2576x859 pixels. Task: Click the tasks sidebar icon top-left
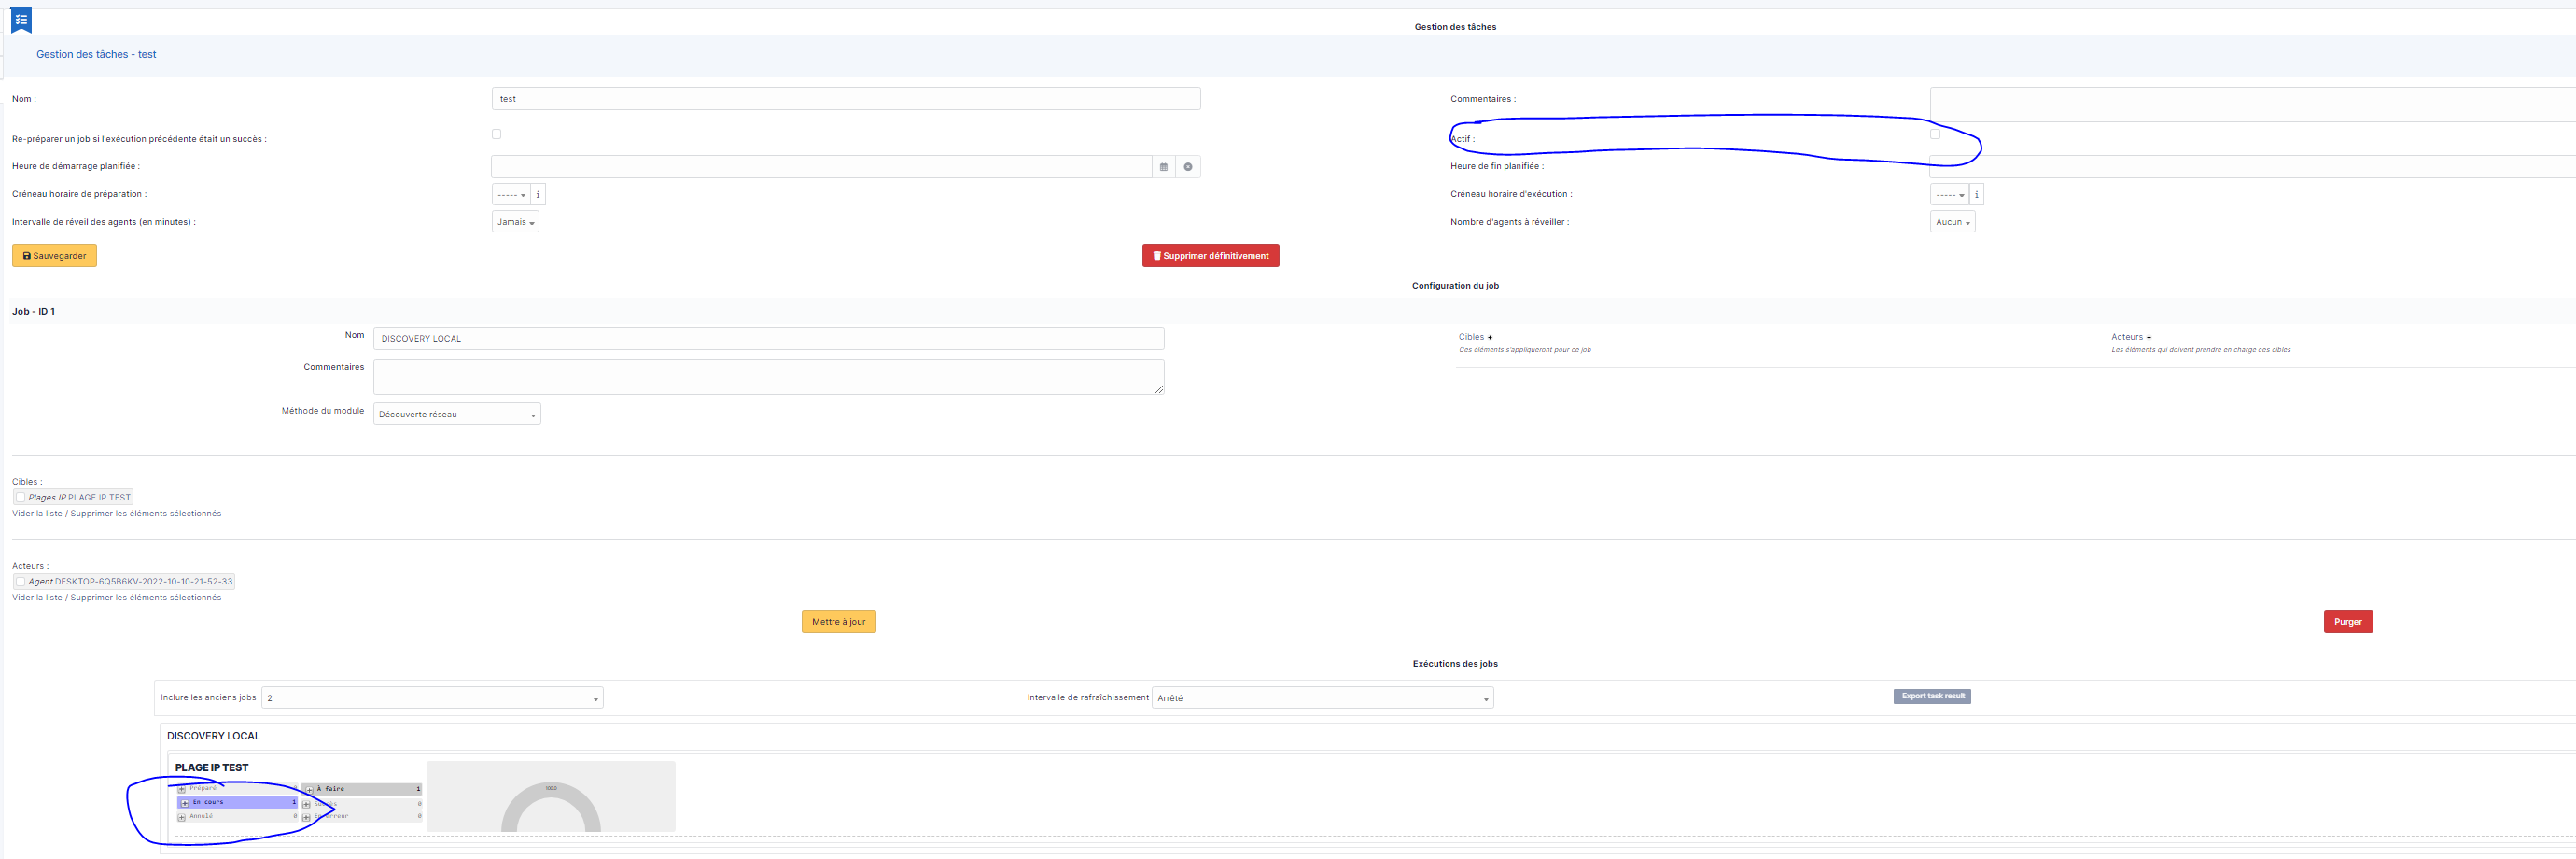22,19
